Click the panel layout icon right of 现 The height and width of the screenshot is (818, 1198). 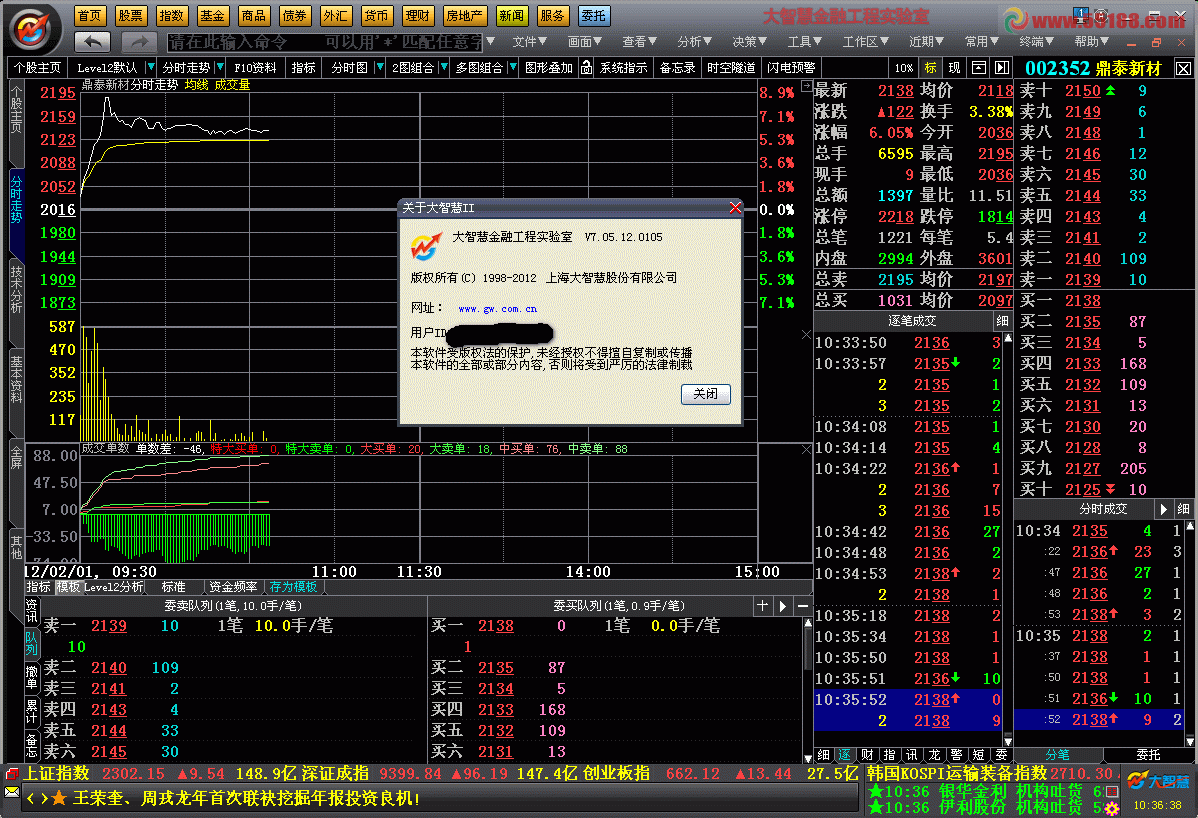click(x=979, y=68)
